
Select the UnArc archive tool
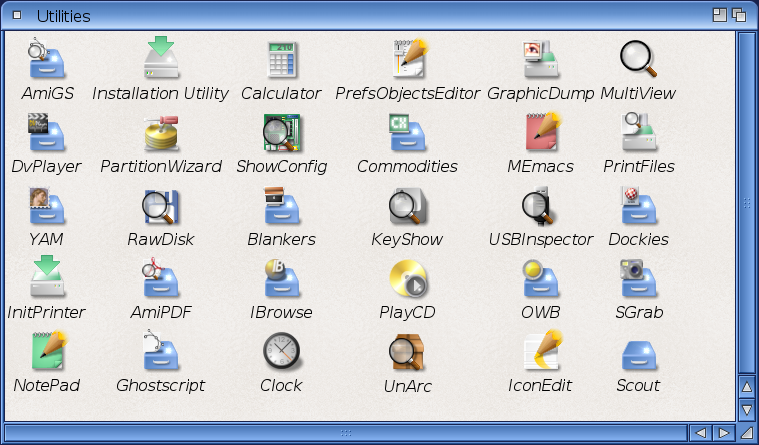tap(407, 354)
